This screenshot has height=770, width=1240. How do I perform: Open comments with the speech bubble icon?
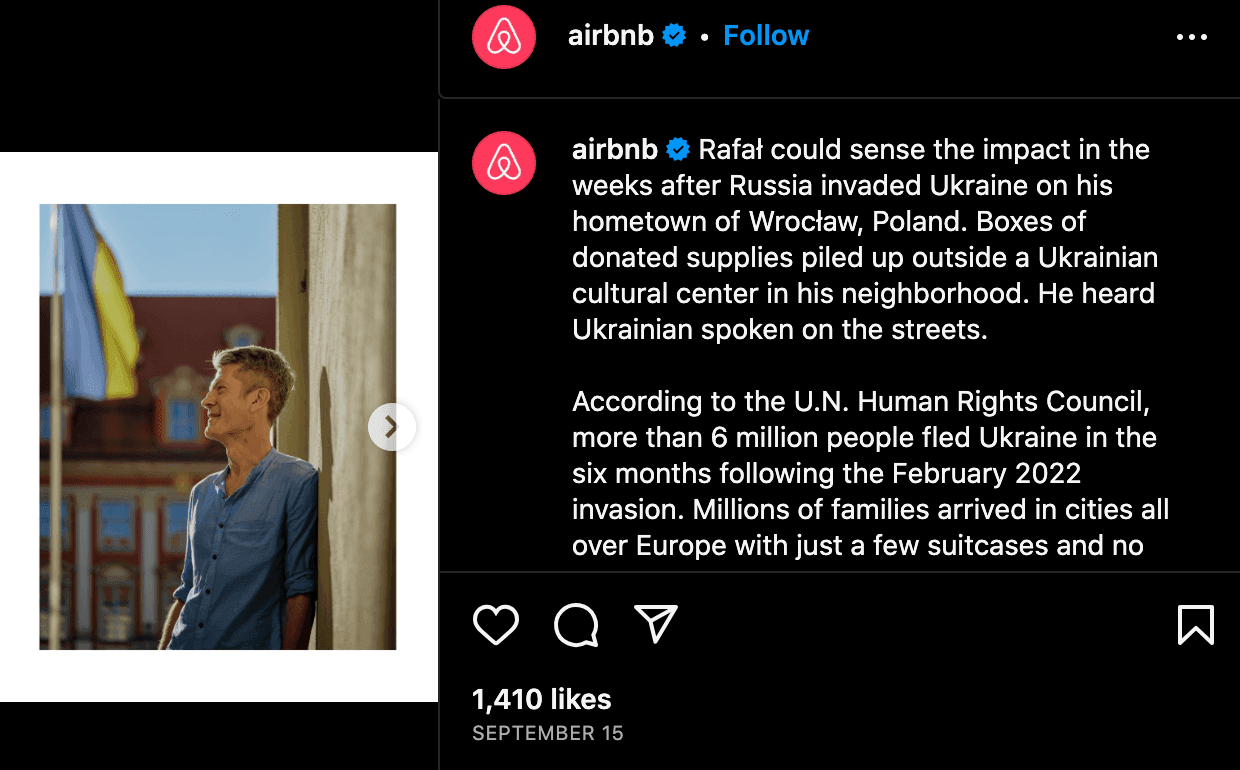pos(575,624)
